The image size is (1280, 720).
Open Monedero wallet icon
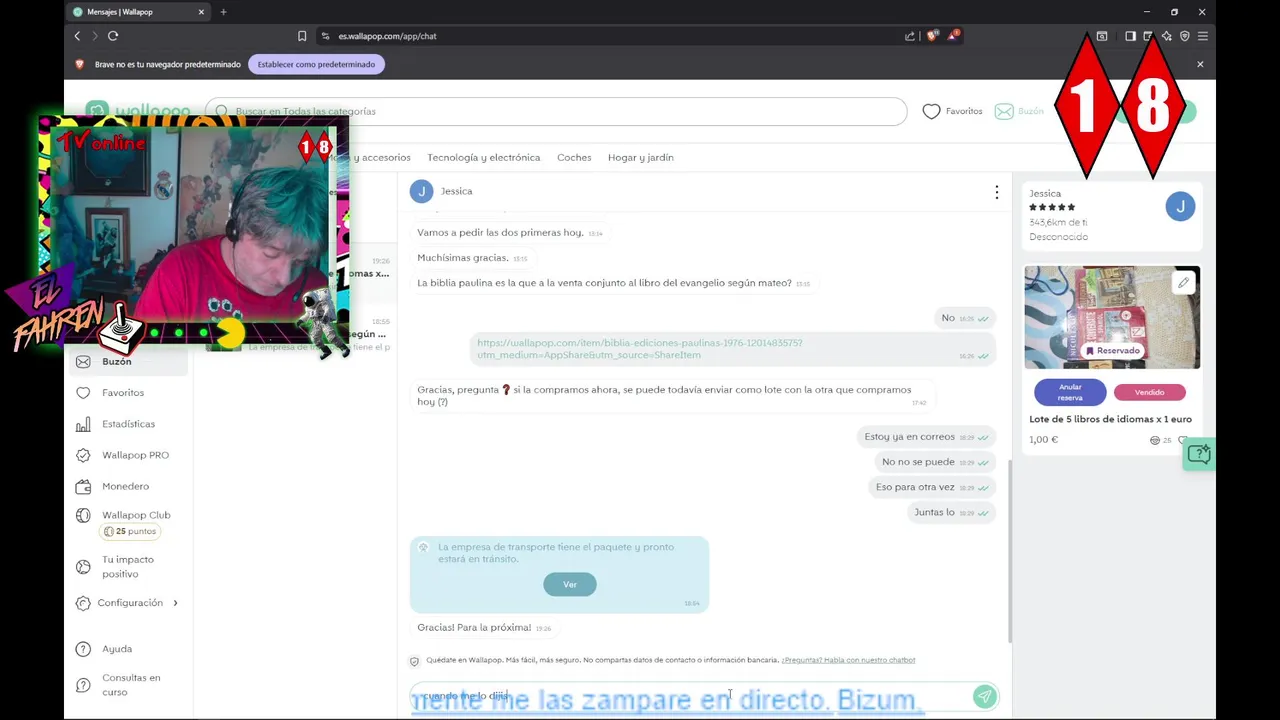(x=83, y=486)
